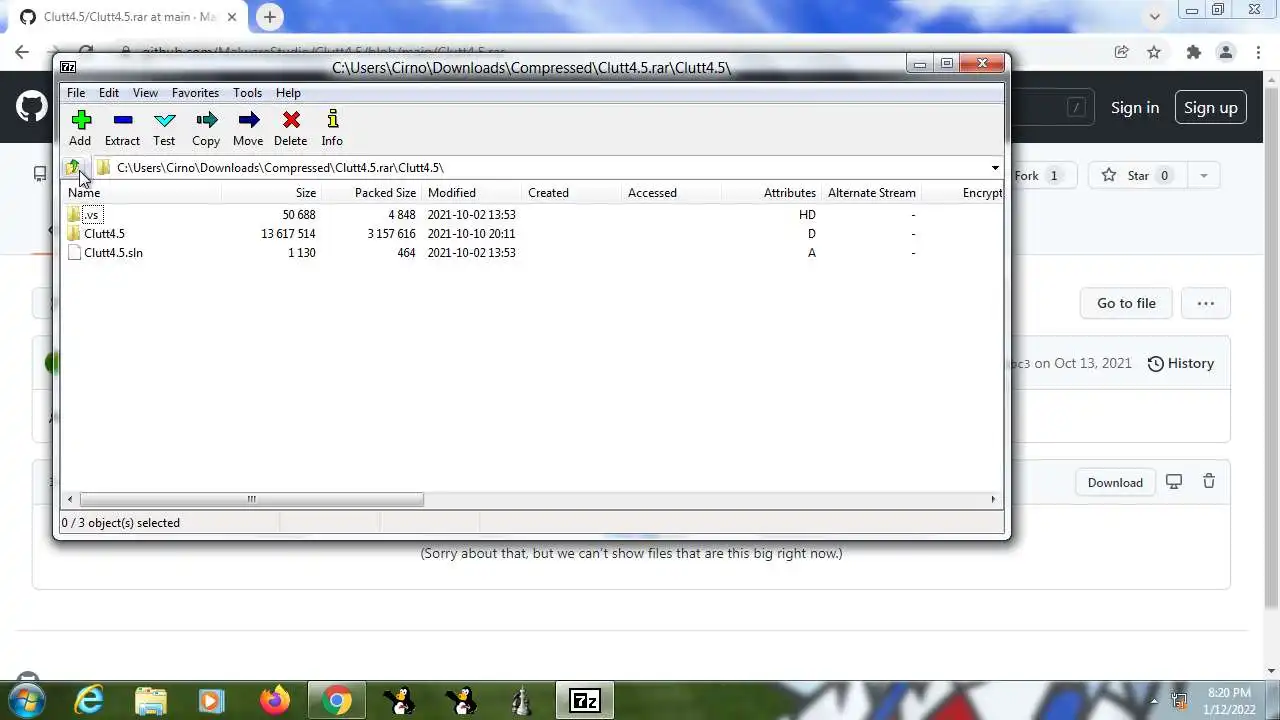This screenshot has height=720, width=1280.
Task: Open with desktop icon on GitHub page
Action: tap(1174, 481)
